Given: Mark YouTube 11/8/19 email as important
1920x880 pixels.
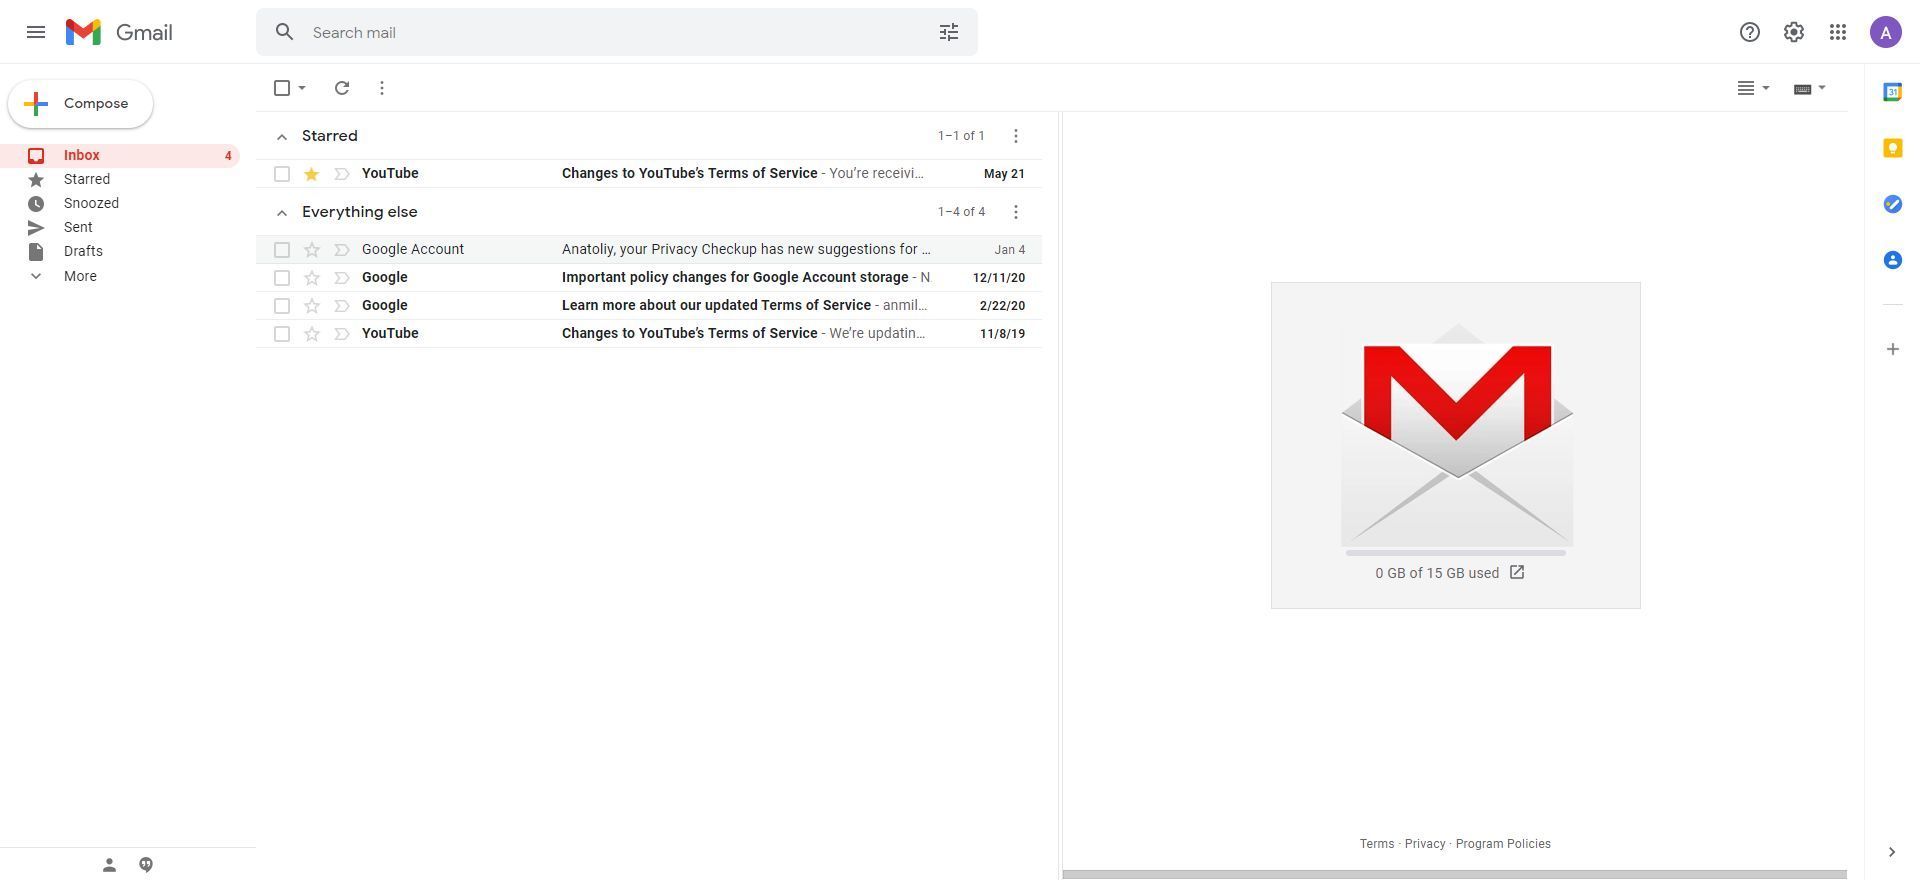Looking at the screenshot, I should tap(342, 334).
